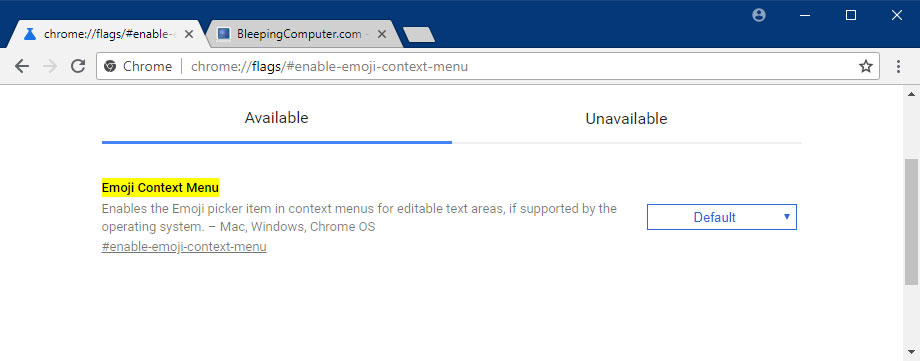Close the BleepingComputer.com tab
Screen dimensions: 920x361
(x=381, y=34)
